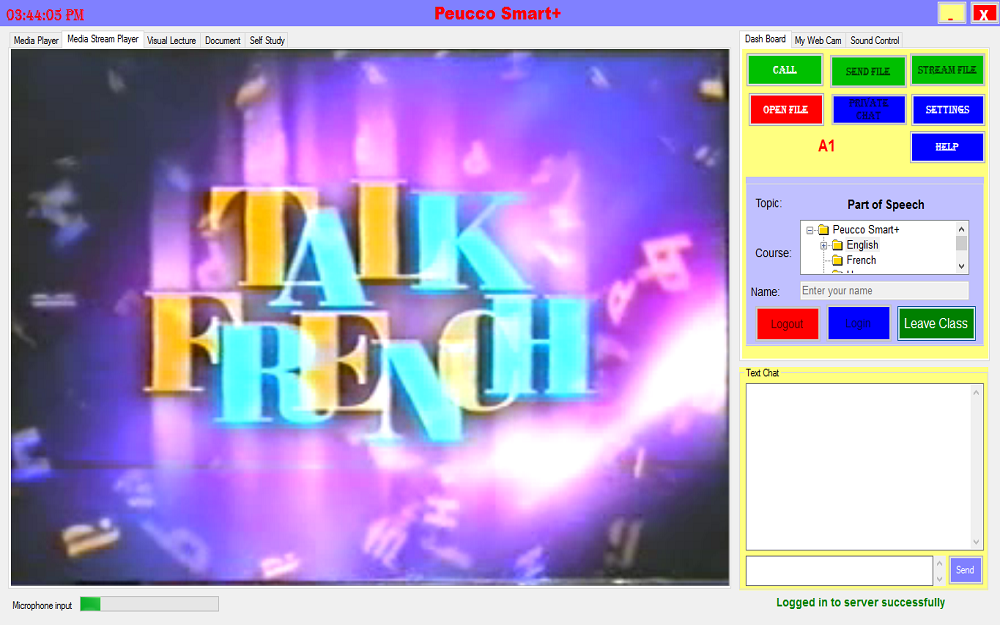Select the Media Stream Player tab
Image resolution: width=1000 pixels, height=625 pixels.
coord(103,39)
